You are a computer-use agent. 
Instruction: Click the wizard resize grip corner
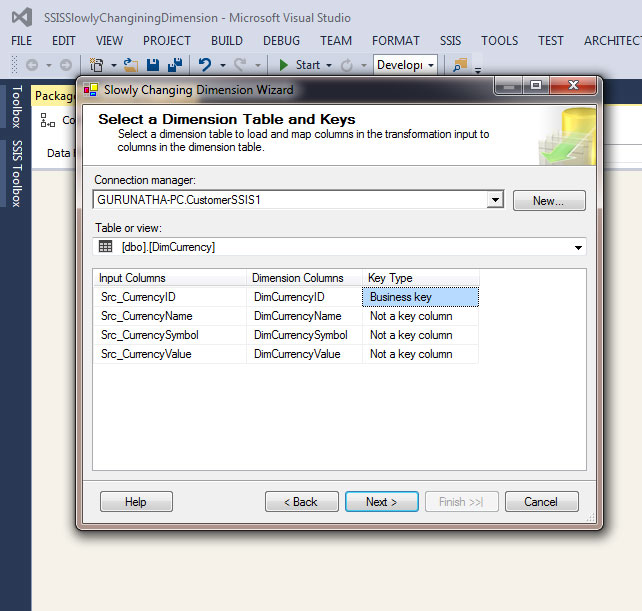590,518
